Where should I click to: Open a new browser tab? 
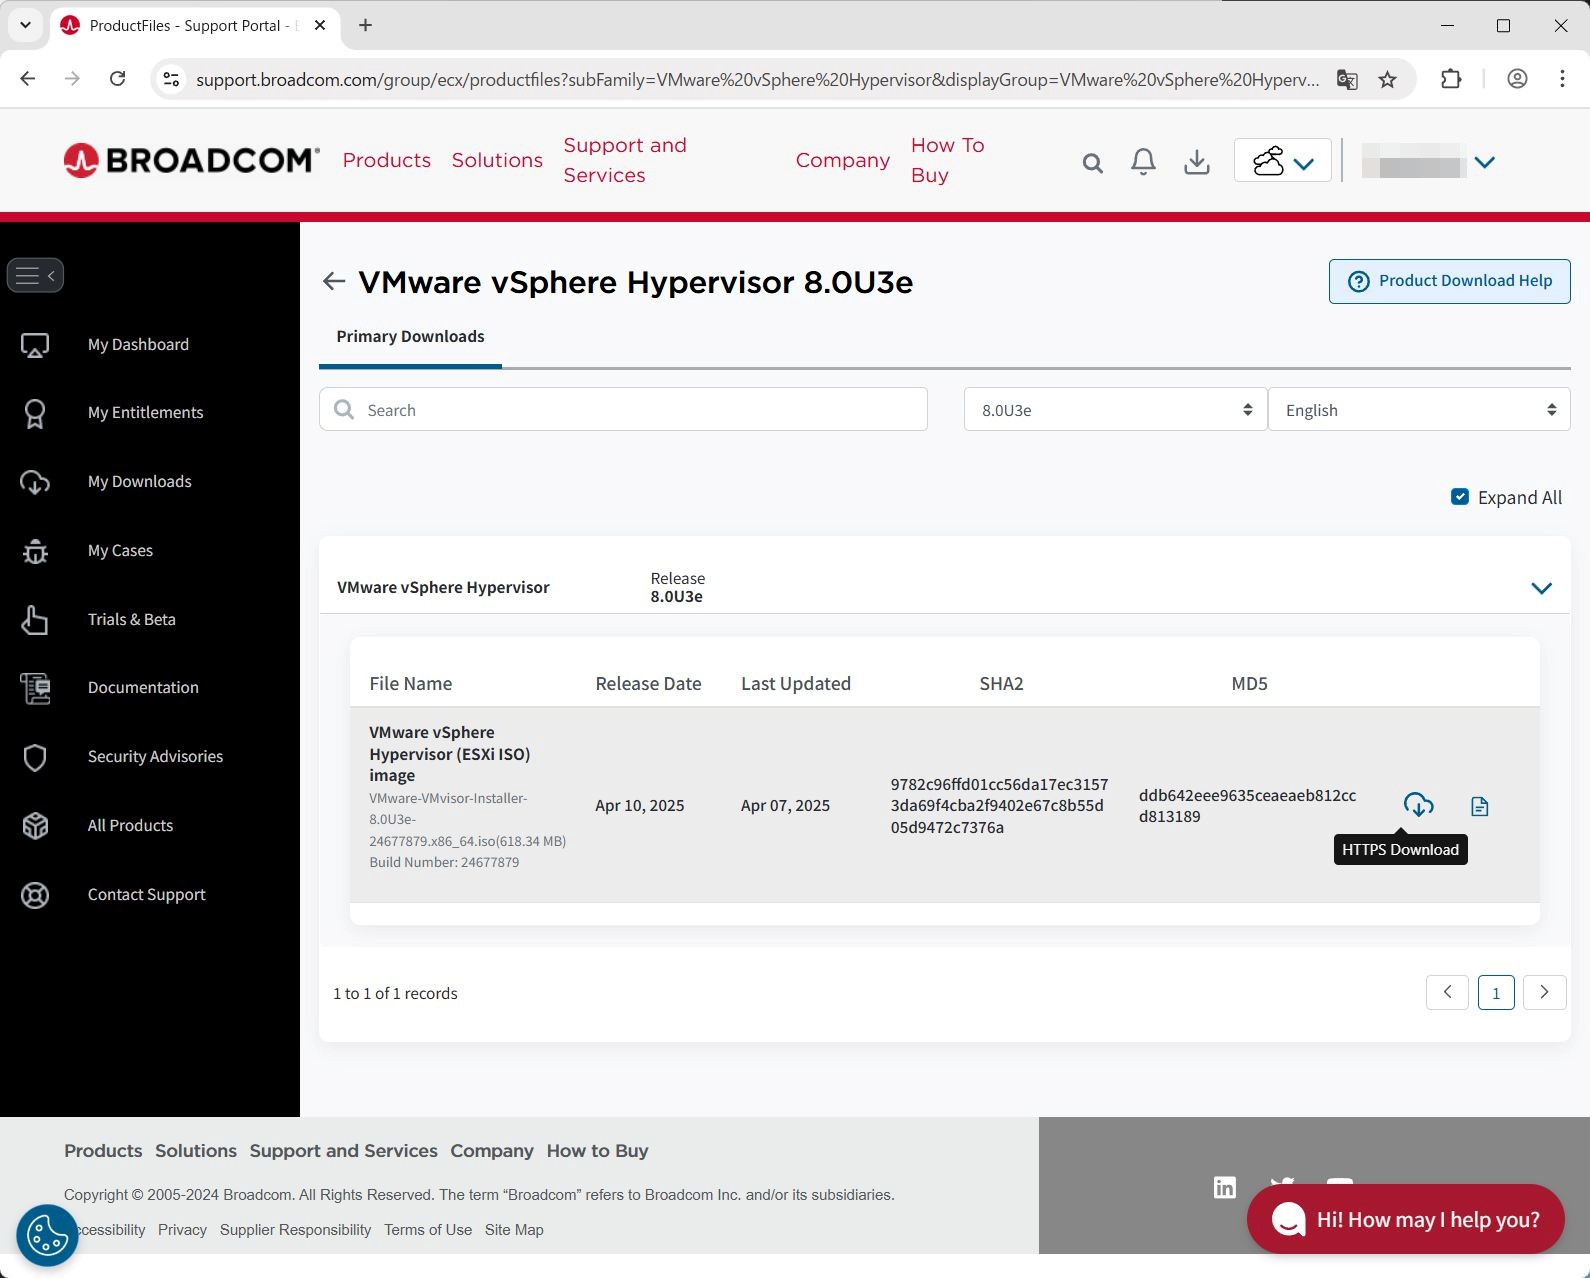[x=365, y=25]
